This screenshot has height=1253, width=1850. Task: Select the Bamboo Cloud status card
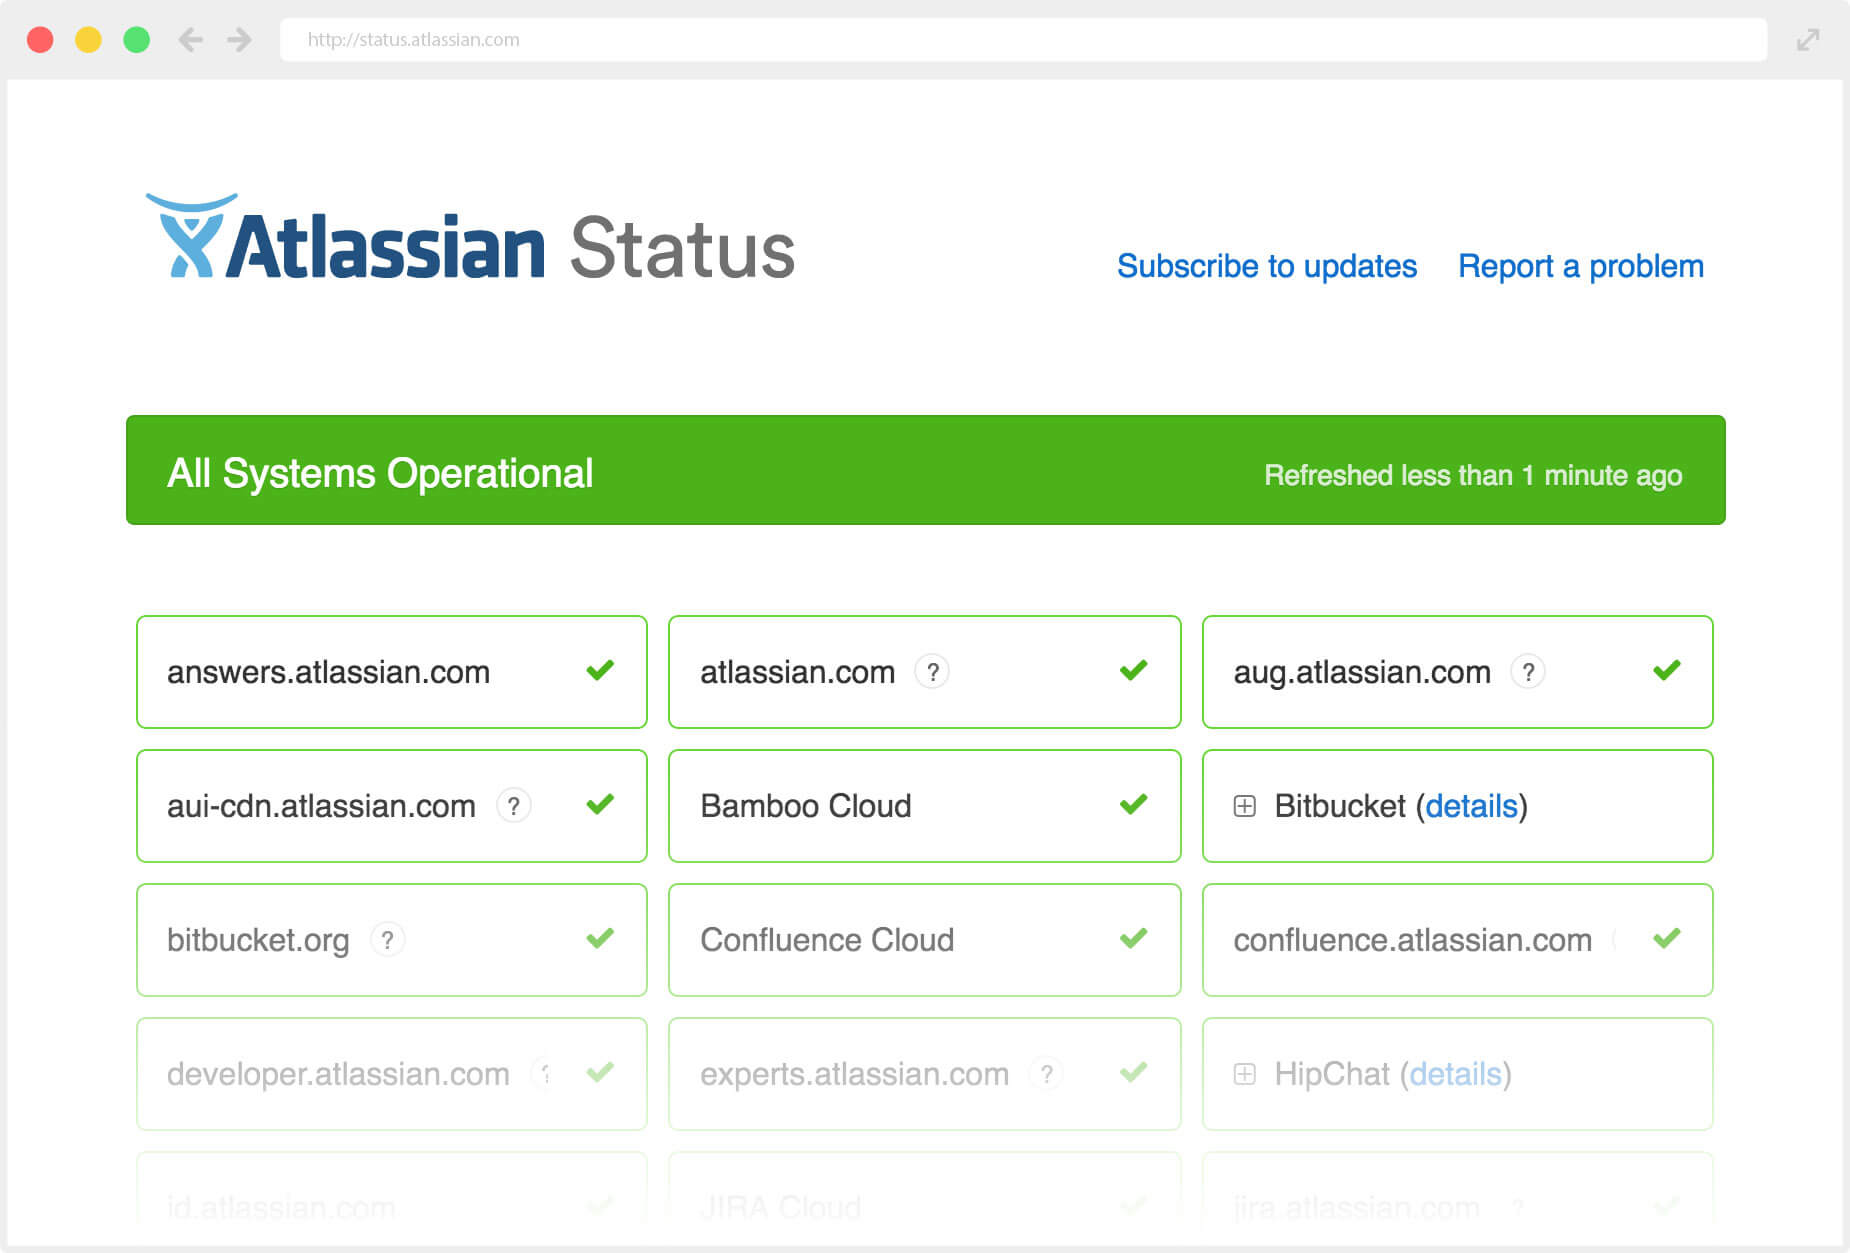coord(924,806)
